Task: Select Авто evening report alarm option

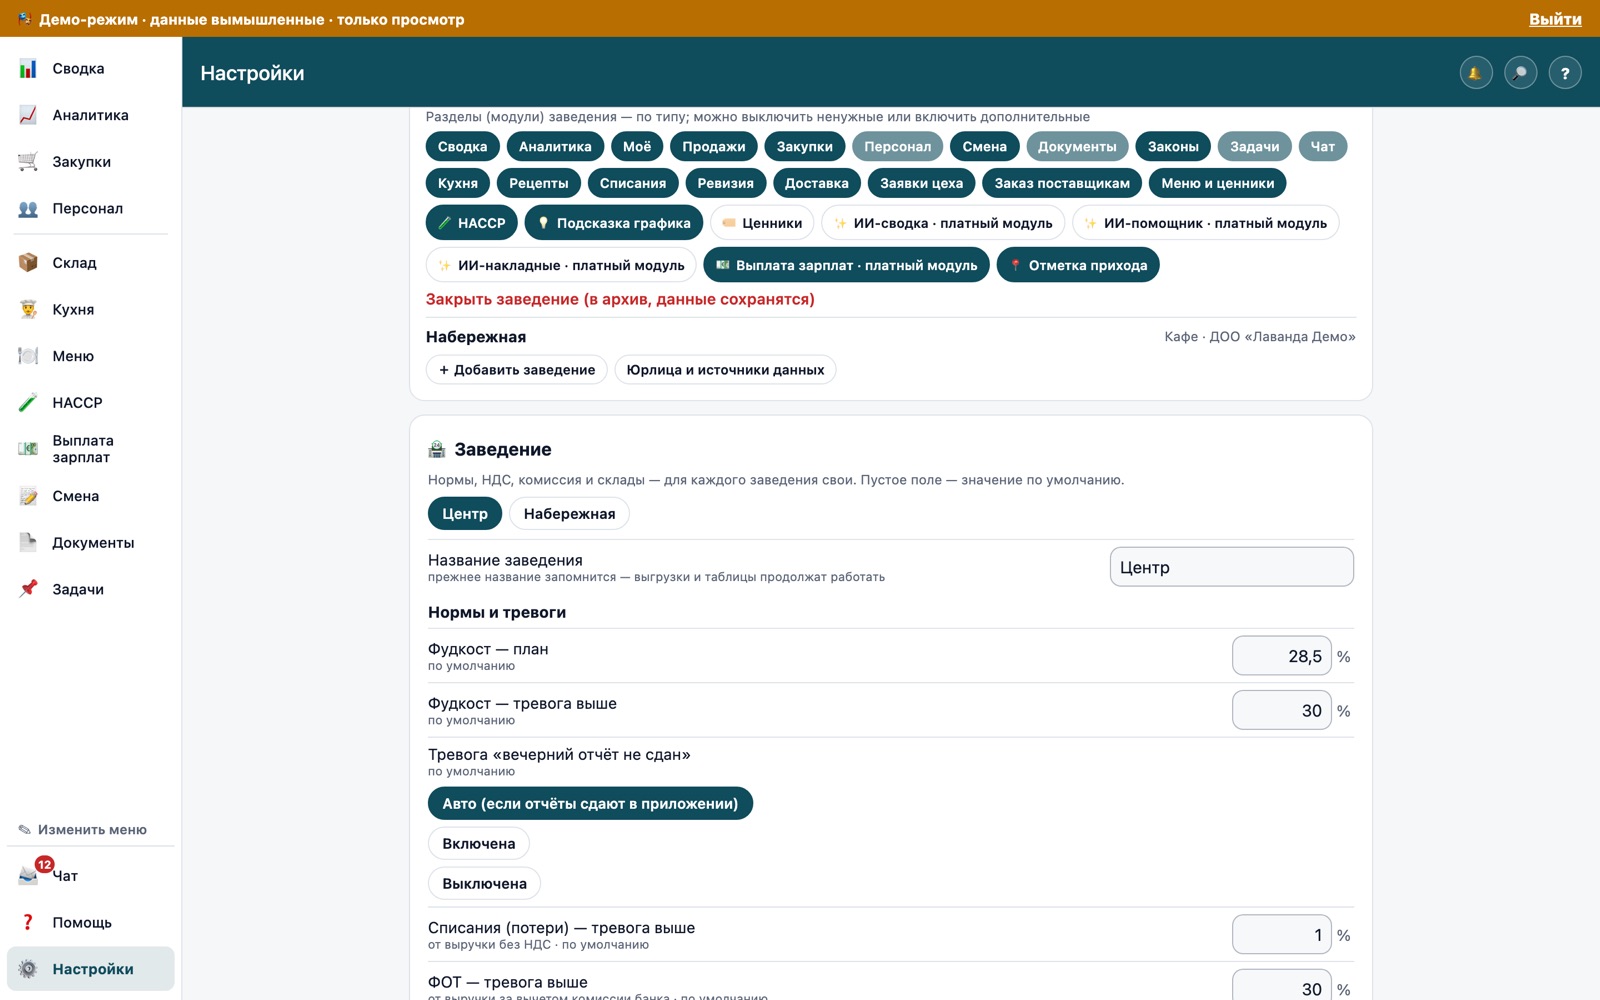Action: coord(590,804)
